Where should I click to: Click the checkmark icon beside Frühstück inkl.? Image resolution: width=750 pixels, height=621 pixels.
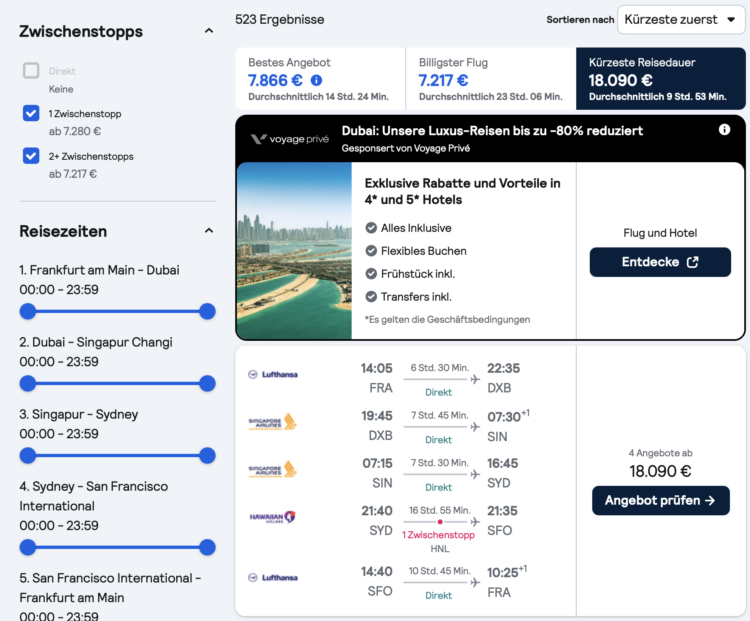tap(371, 274)
